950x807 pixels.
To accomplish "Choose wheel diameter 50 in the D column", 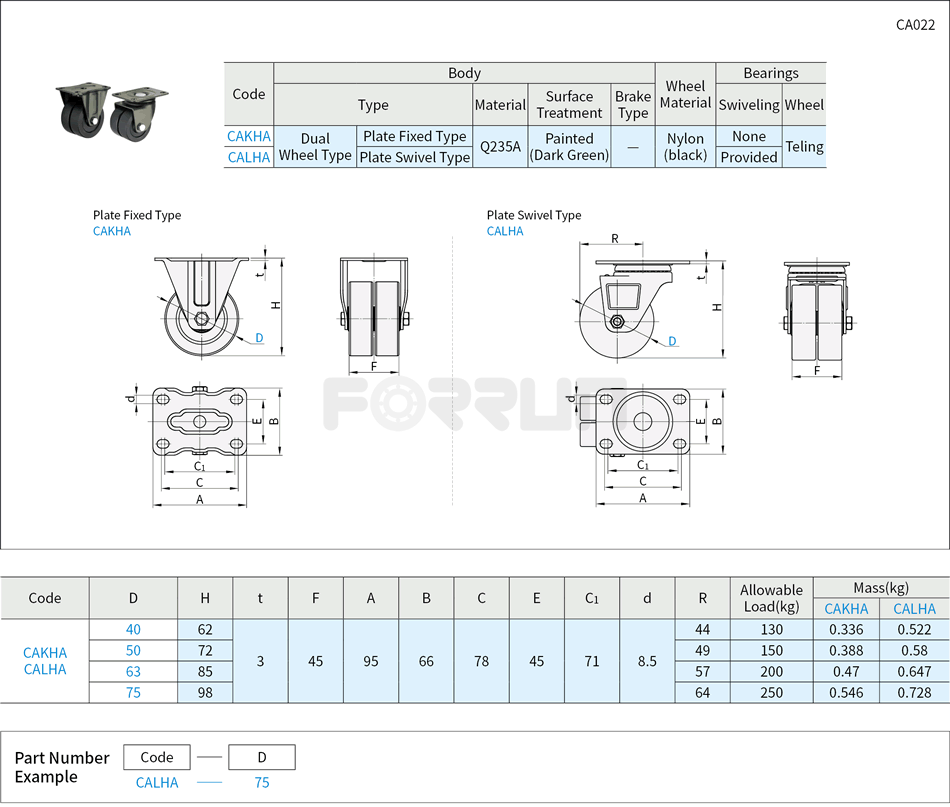I will (x=133, y=650).
